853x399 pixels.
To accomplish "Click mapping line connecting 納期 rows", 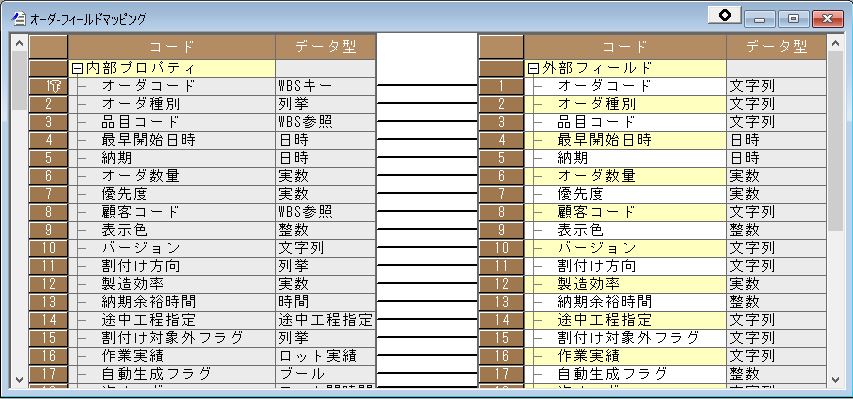I will [x=427, y=157].
